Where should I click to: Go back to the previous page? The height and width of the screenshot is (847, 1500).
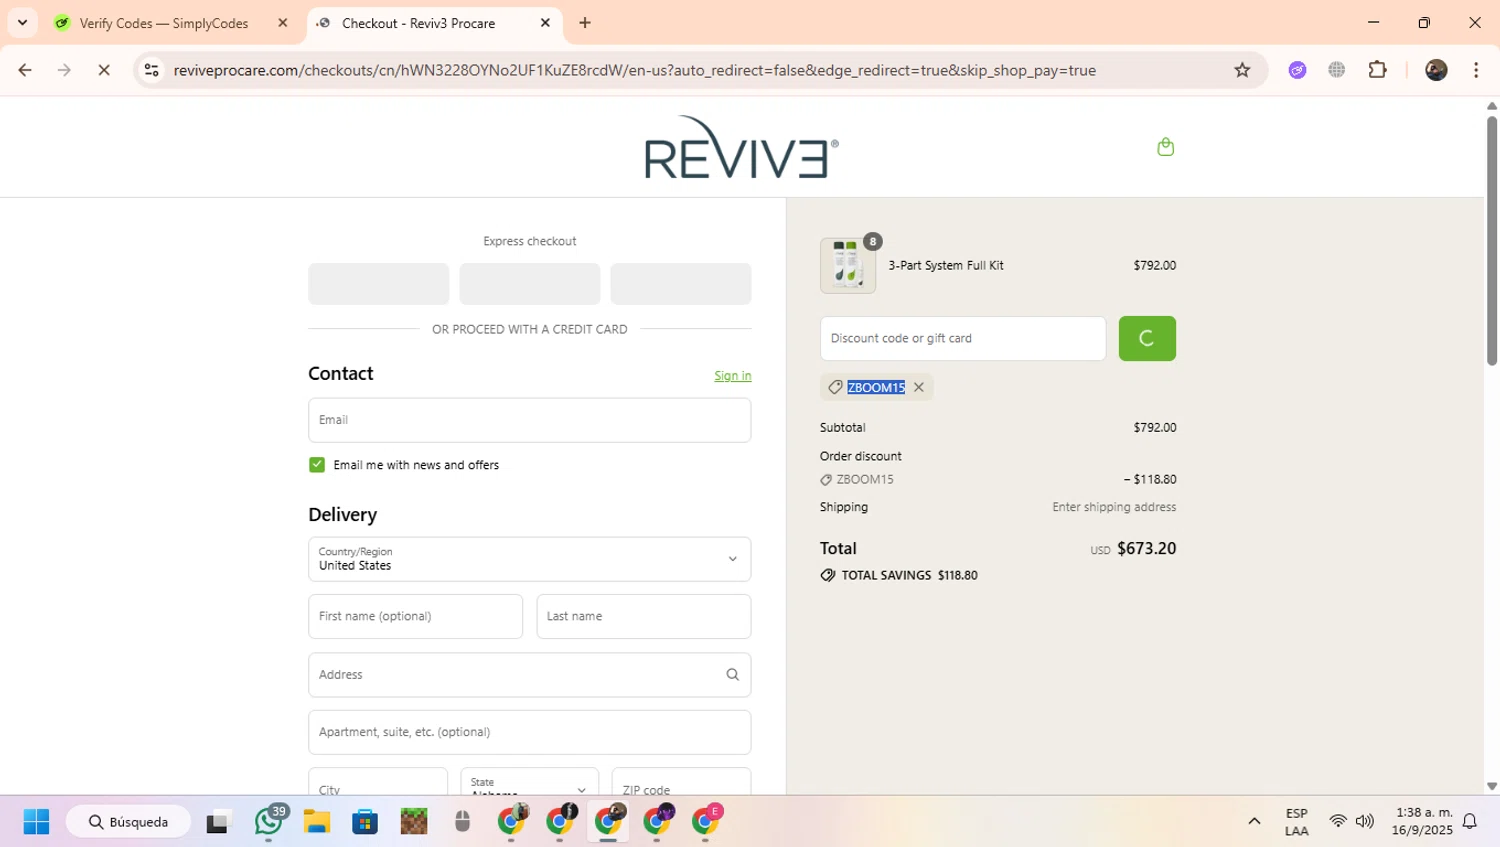click(x=25, y=70)
